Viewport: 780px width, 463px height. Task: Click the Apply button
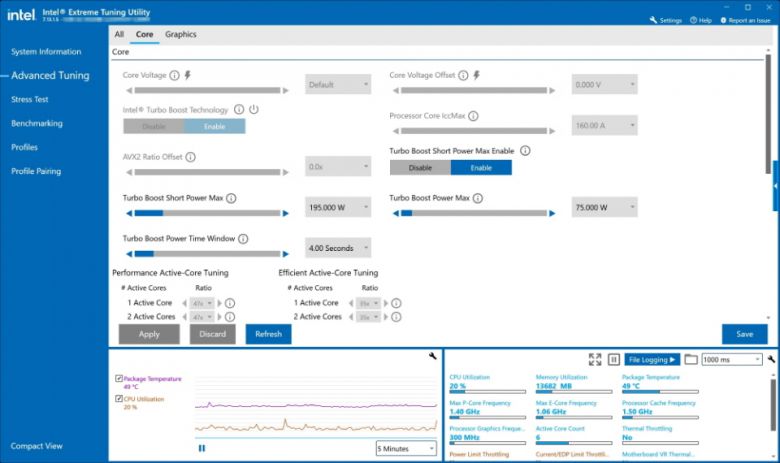(x=149, y=334)
